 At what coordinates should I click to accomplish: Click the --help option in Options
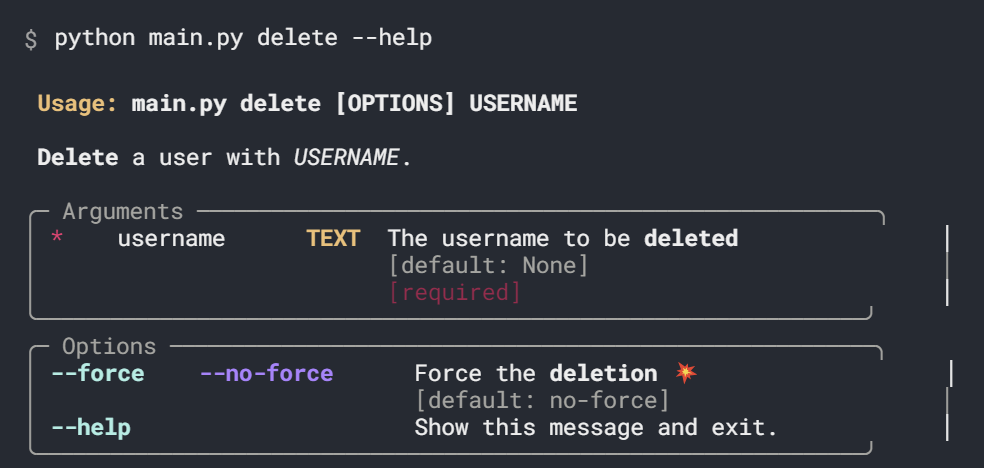click(x=91, y=428)
